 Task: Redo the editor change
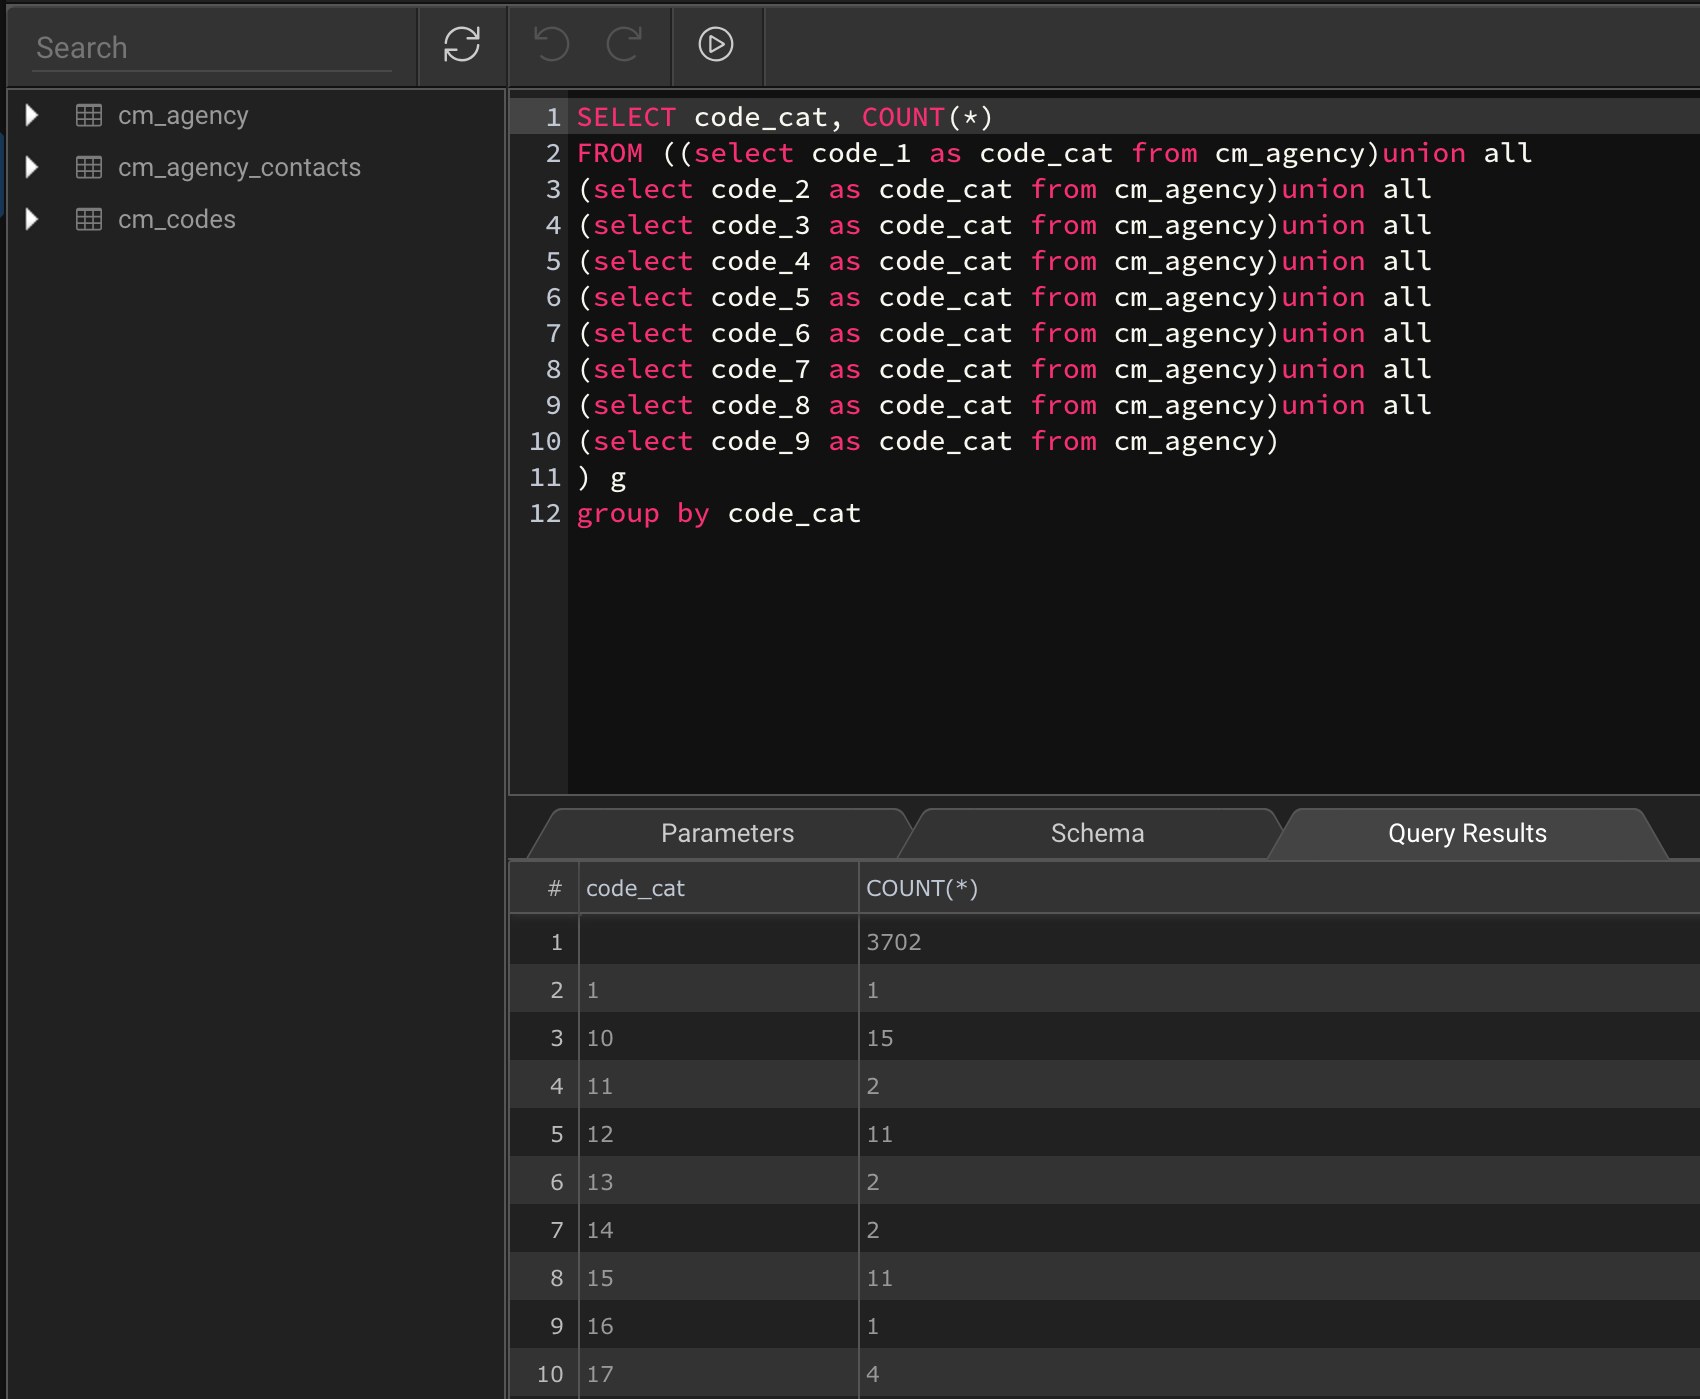click(623, 45)
